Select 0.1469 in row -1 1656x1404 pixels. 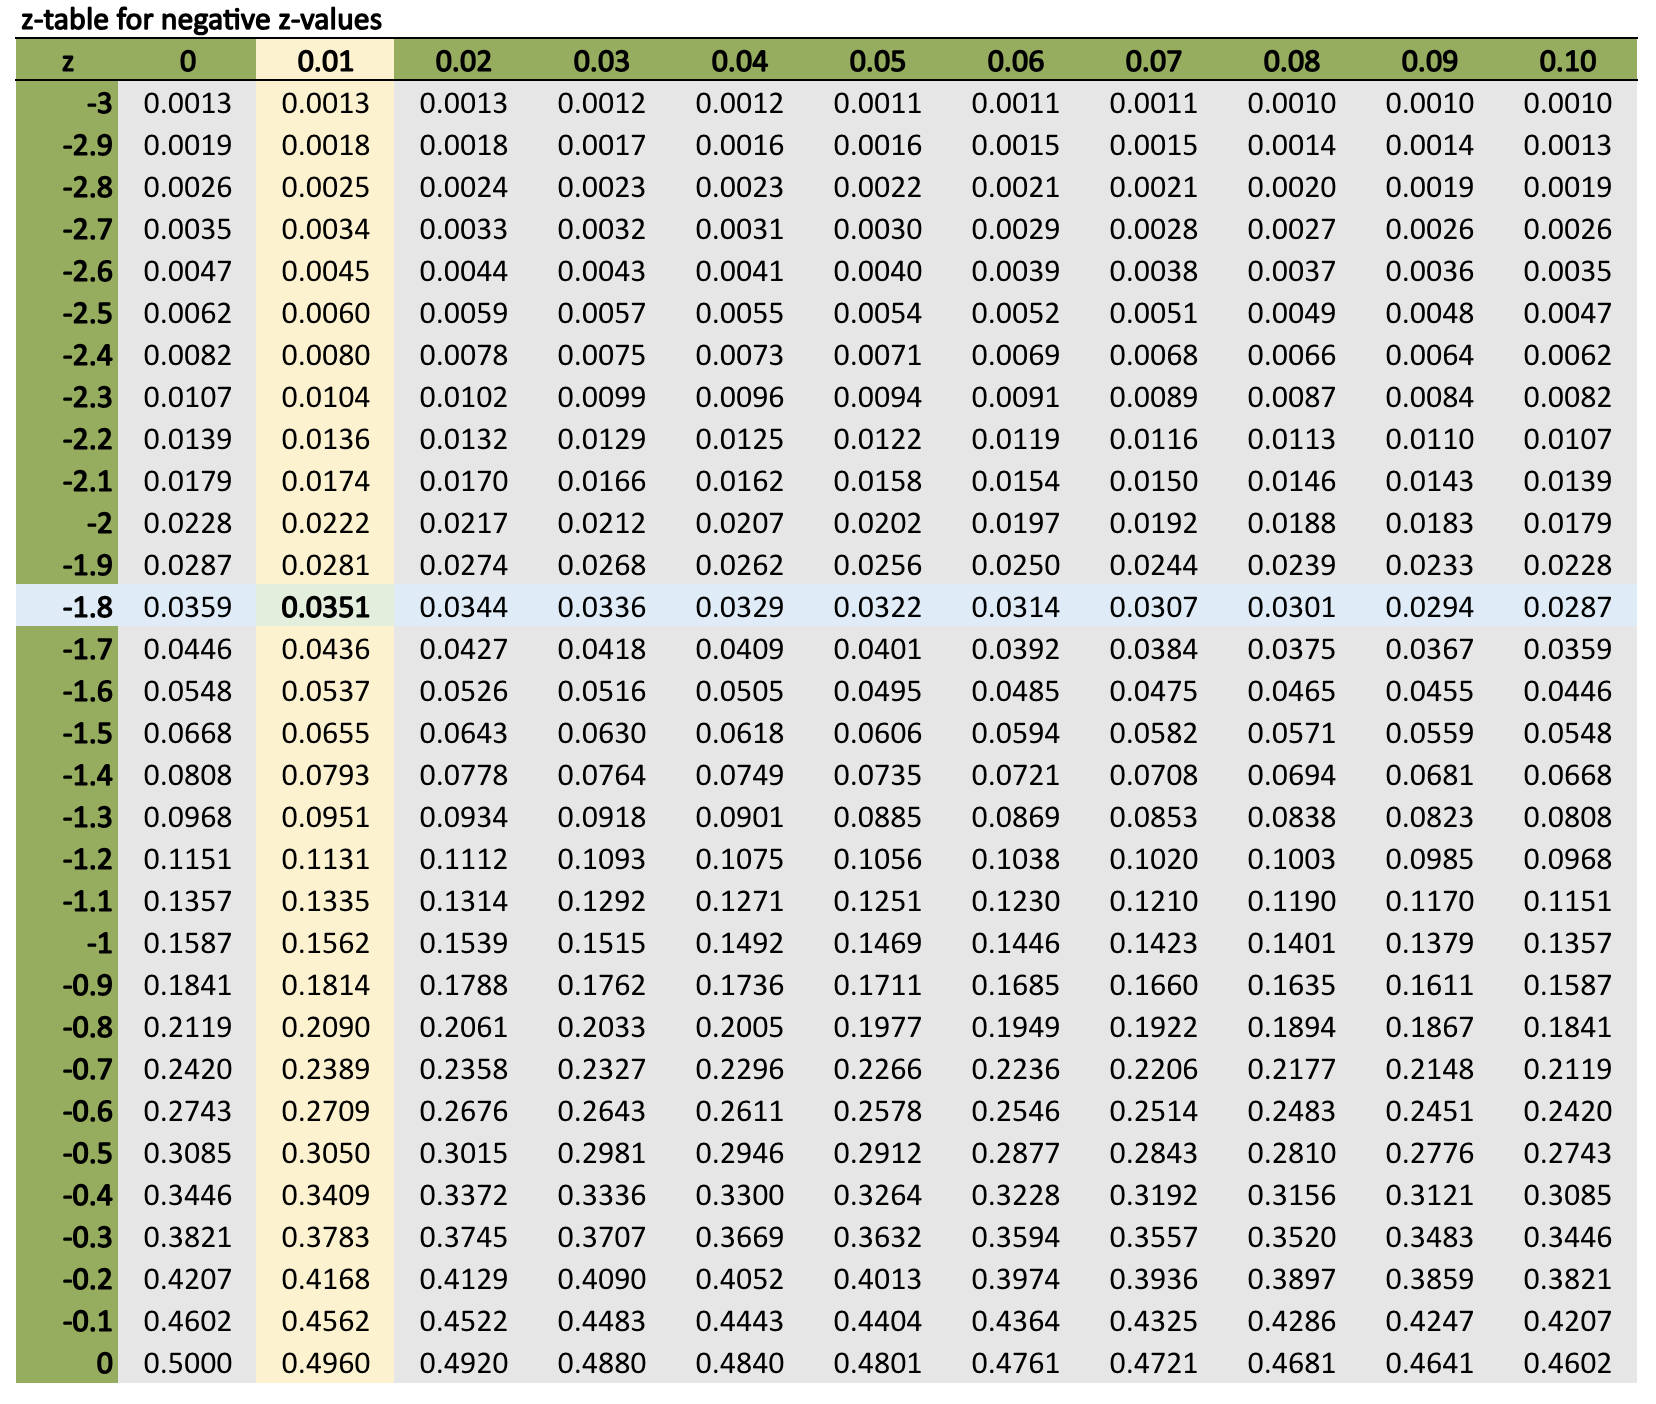tap(877, 943)
